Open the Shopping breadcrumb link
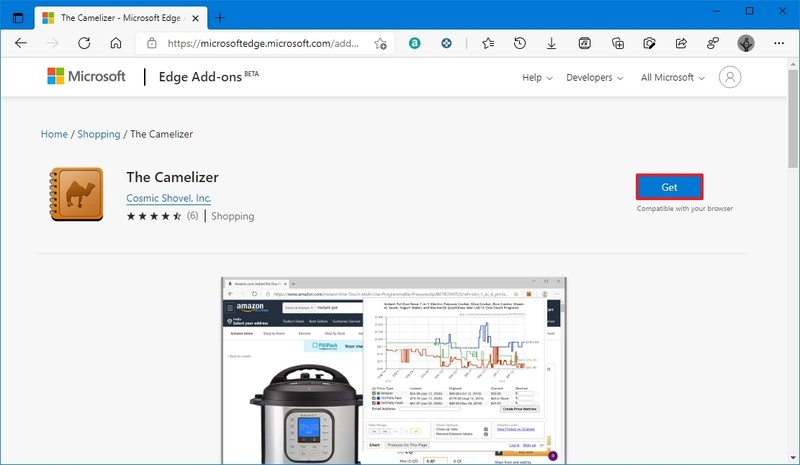Screen dimensions: 800x465 [98, 134]
